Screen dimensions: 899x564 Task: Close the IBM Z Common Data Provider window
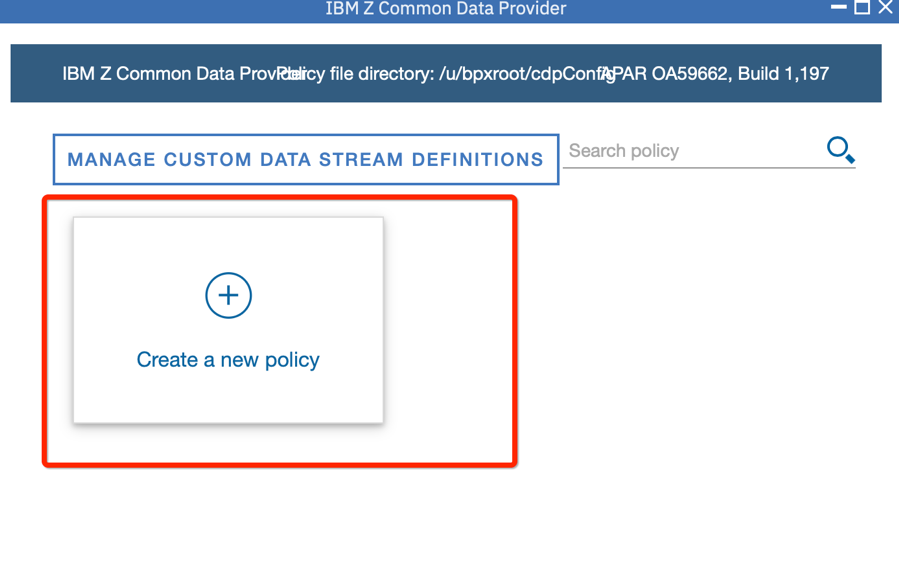886,7
